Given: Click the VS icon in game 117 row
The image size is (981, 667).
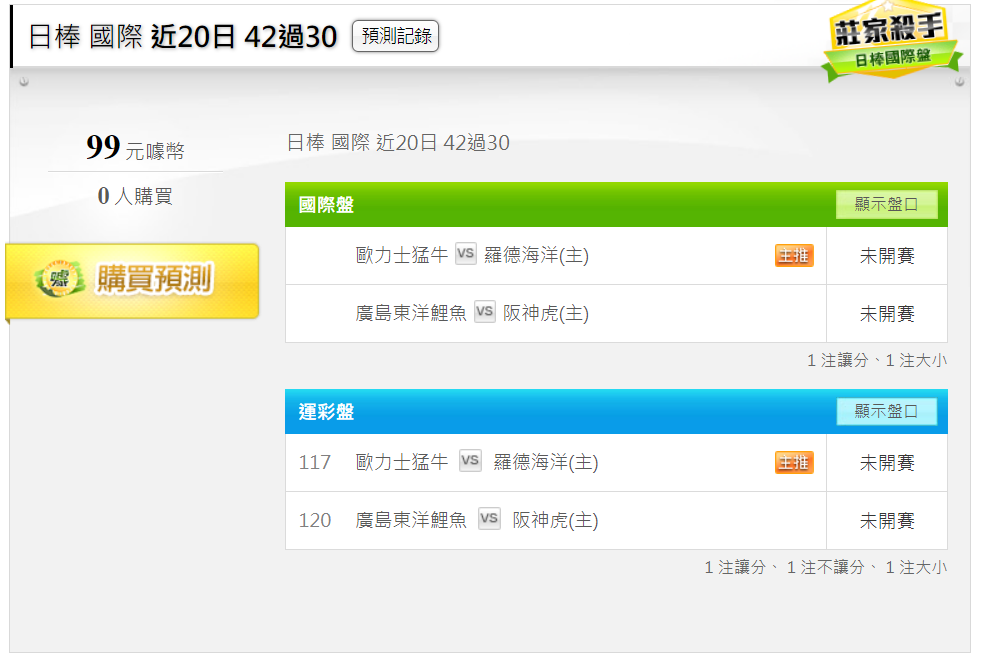Looking at the screenshot, I should [470, 461].
